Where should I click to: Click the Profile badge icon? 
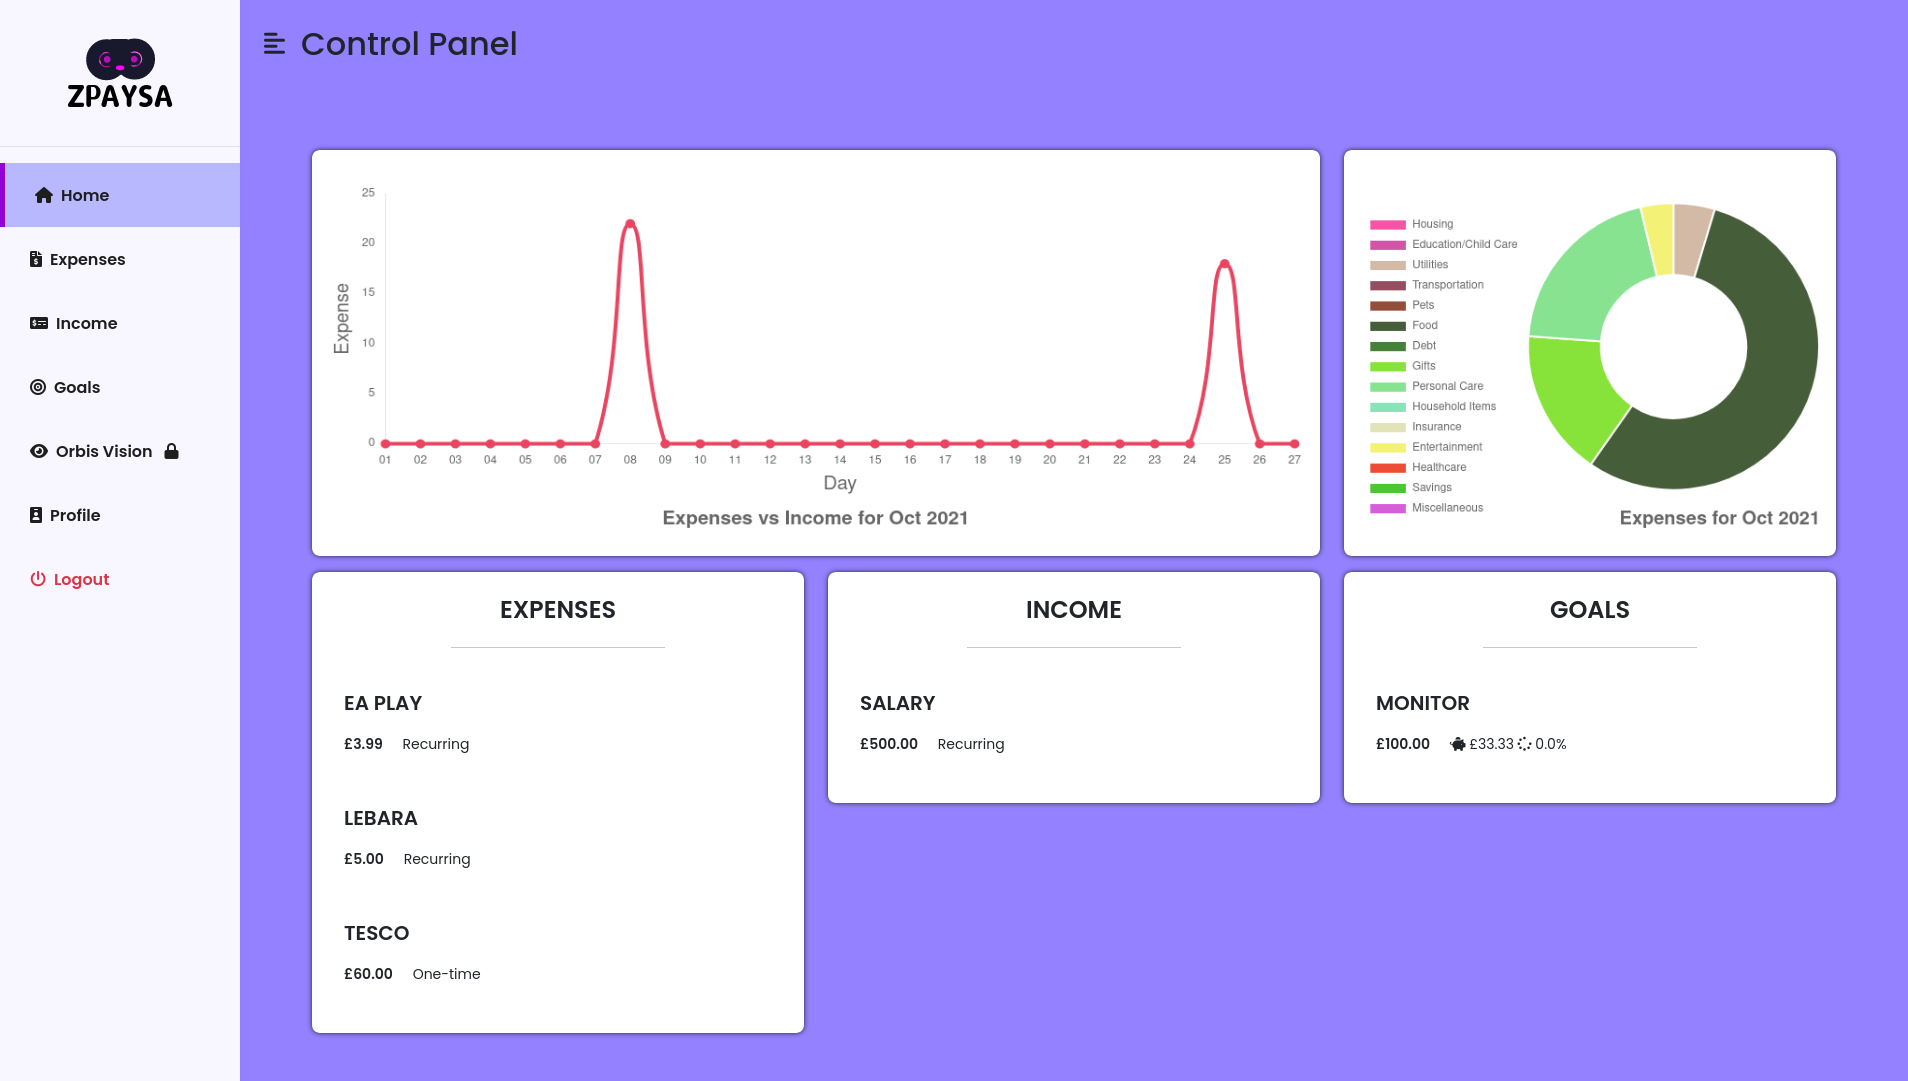point(36,515)
